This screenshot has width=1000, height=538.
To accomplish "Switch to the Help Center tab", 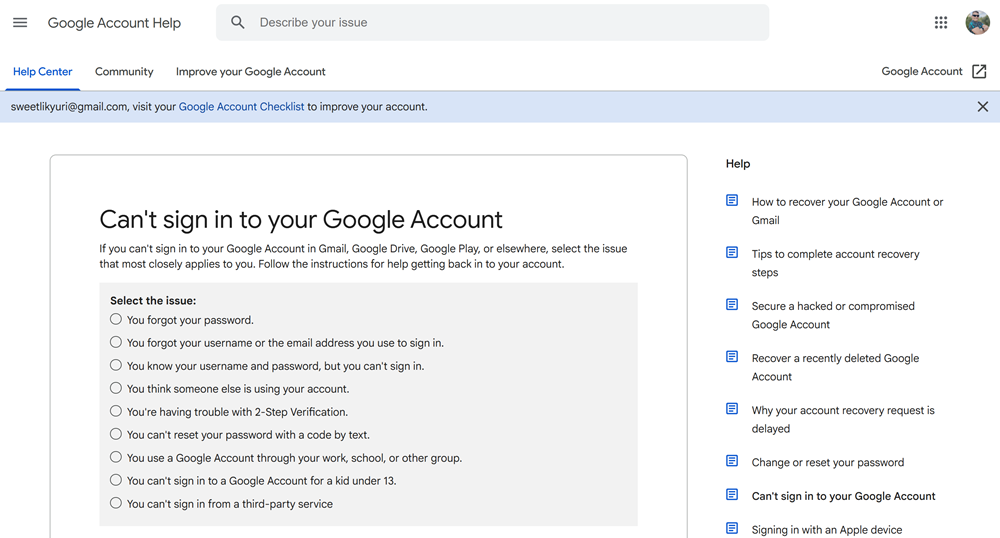I will 43,71.
